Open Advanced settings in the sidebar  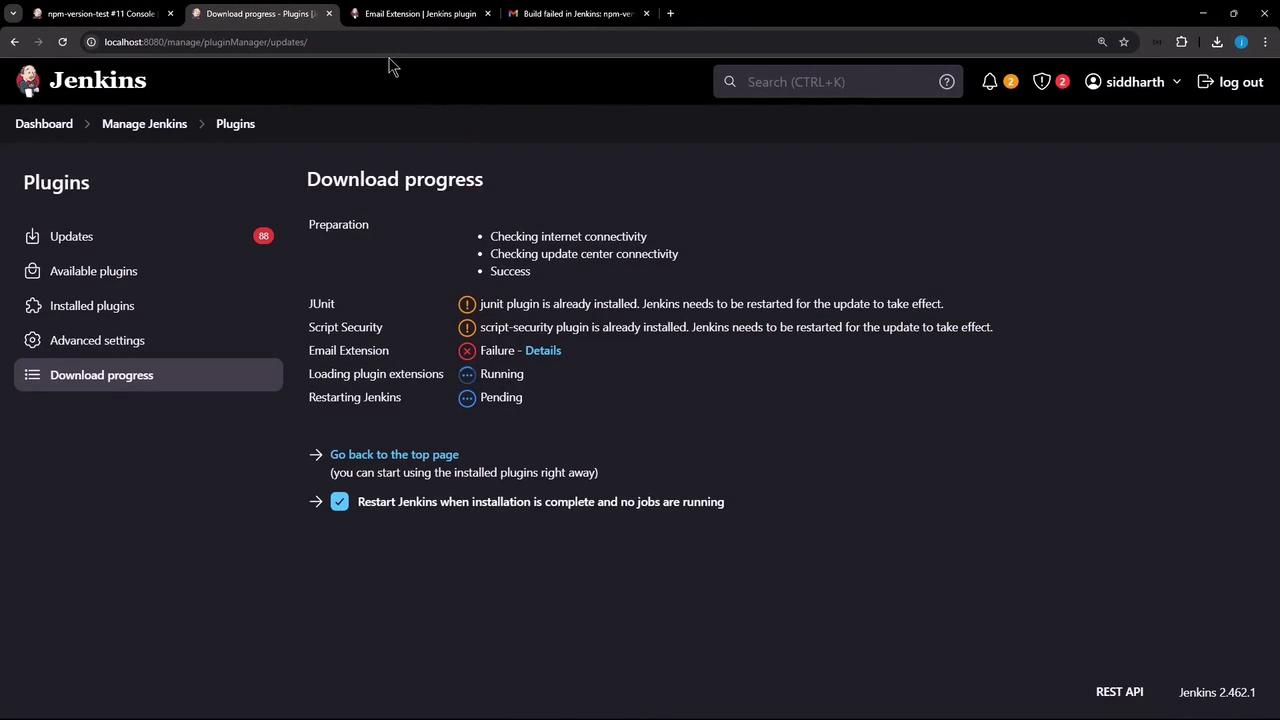pos(148,340)
